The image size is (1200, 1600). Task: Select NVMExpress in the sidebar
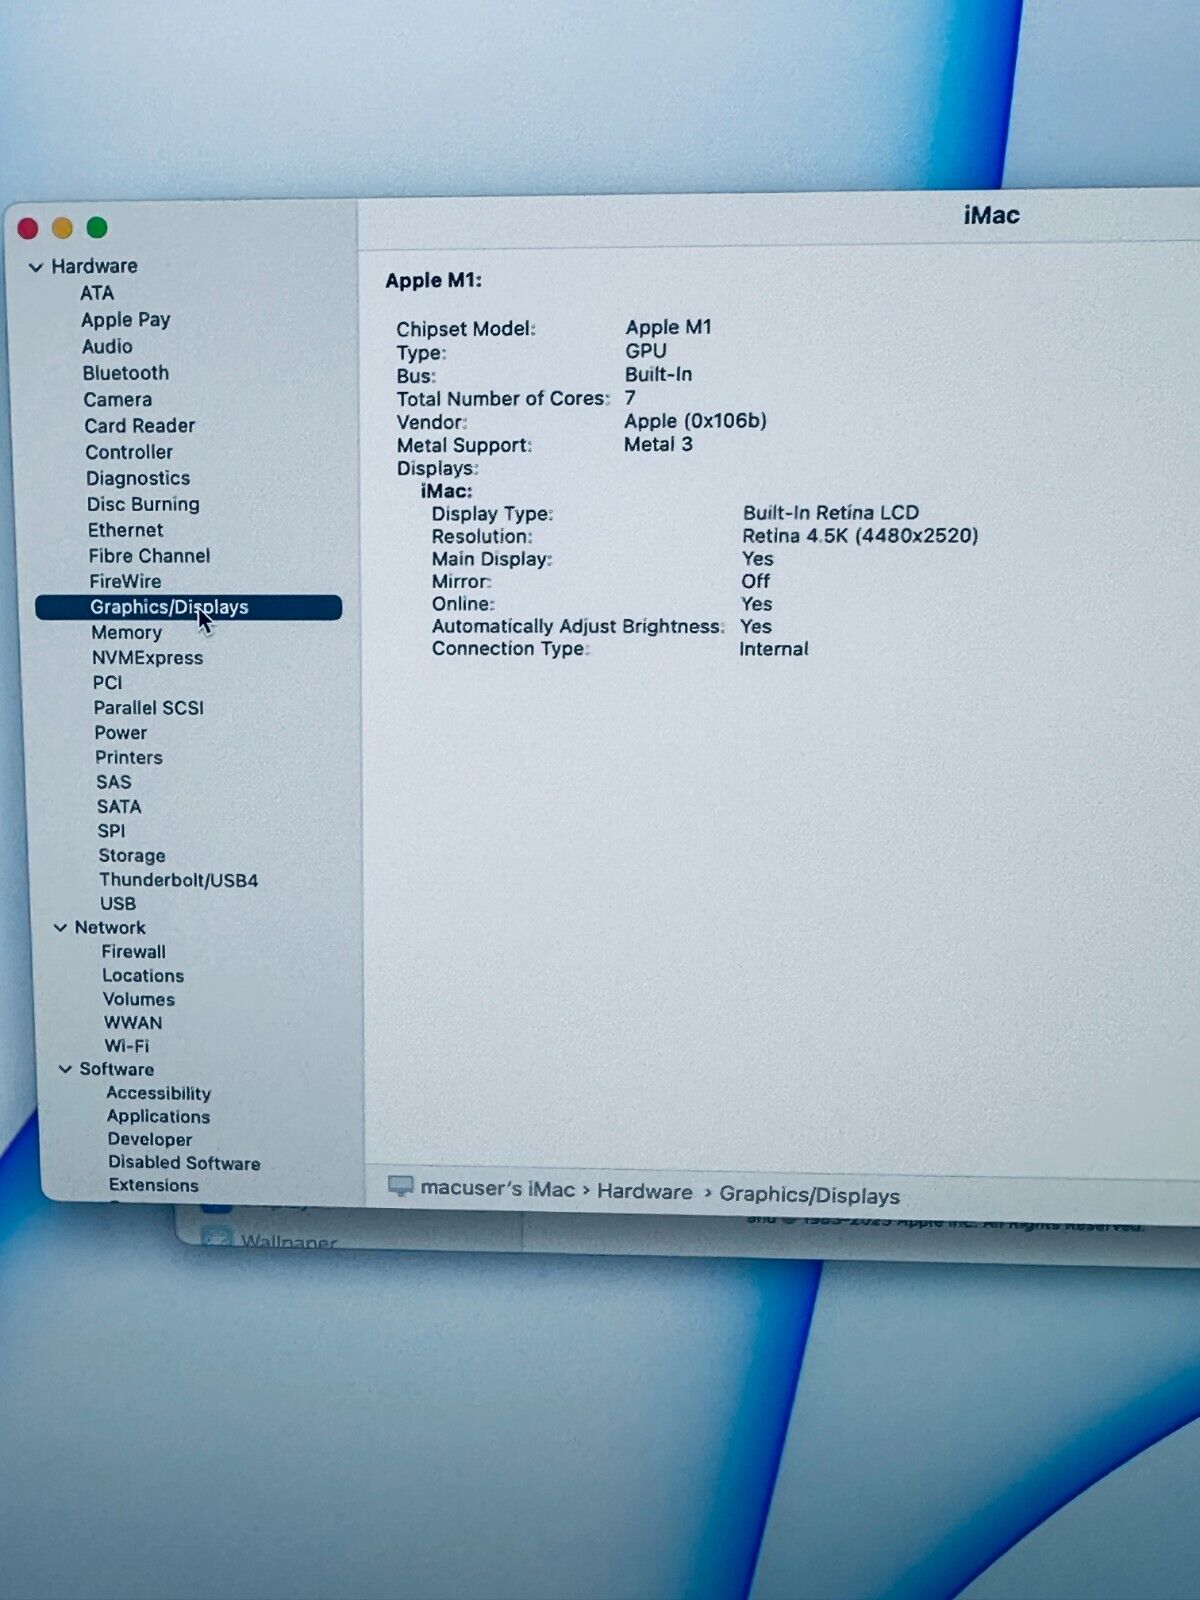click(x=147, y=657)
